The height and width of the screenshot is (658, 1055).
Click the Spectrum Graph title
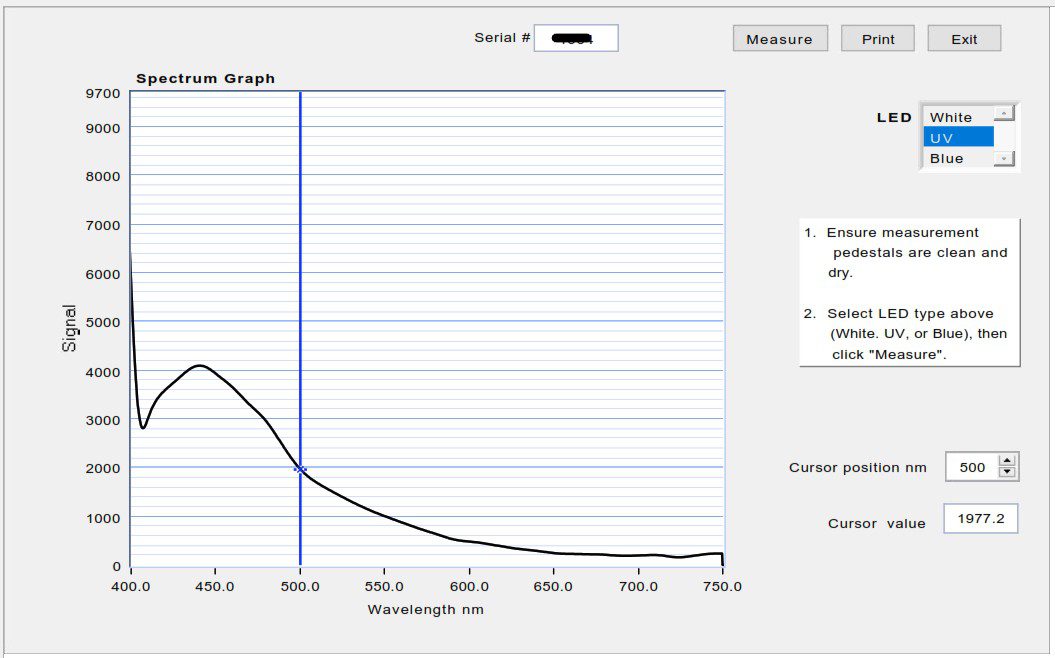pos(205,78)
